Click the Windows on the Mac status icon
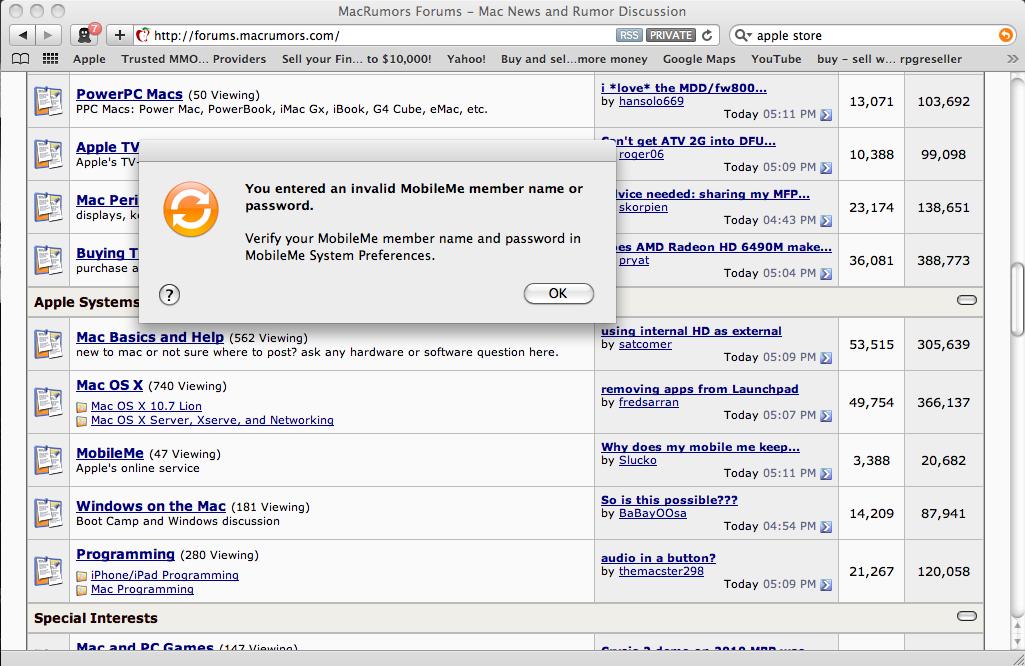Viewport: 1025px width, 666px height. coord(48,513)
